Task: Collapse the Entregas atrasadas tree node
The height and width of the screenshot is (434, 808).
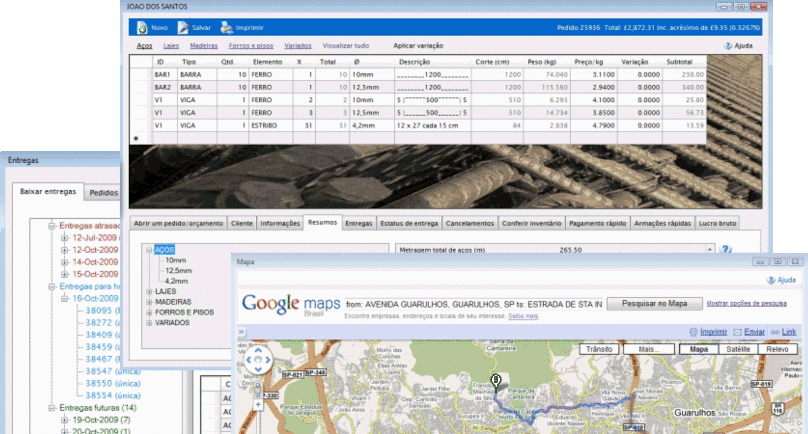Action: [x=52, y=226]
